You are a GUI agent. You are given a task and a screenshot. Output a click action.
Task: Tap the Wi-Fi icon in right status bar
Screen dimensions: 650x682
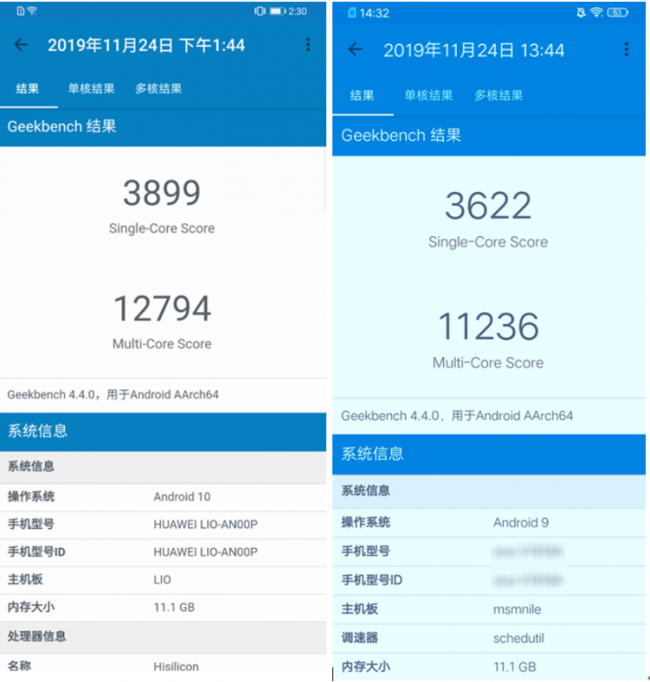(x=596, y=13)
